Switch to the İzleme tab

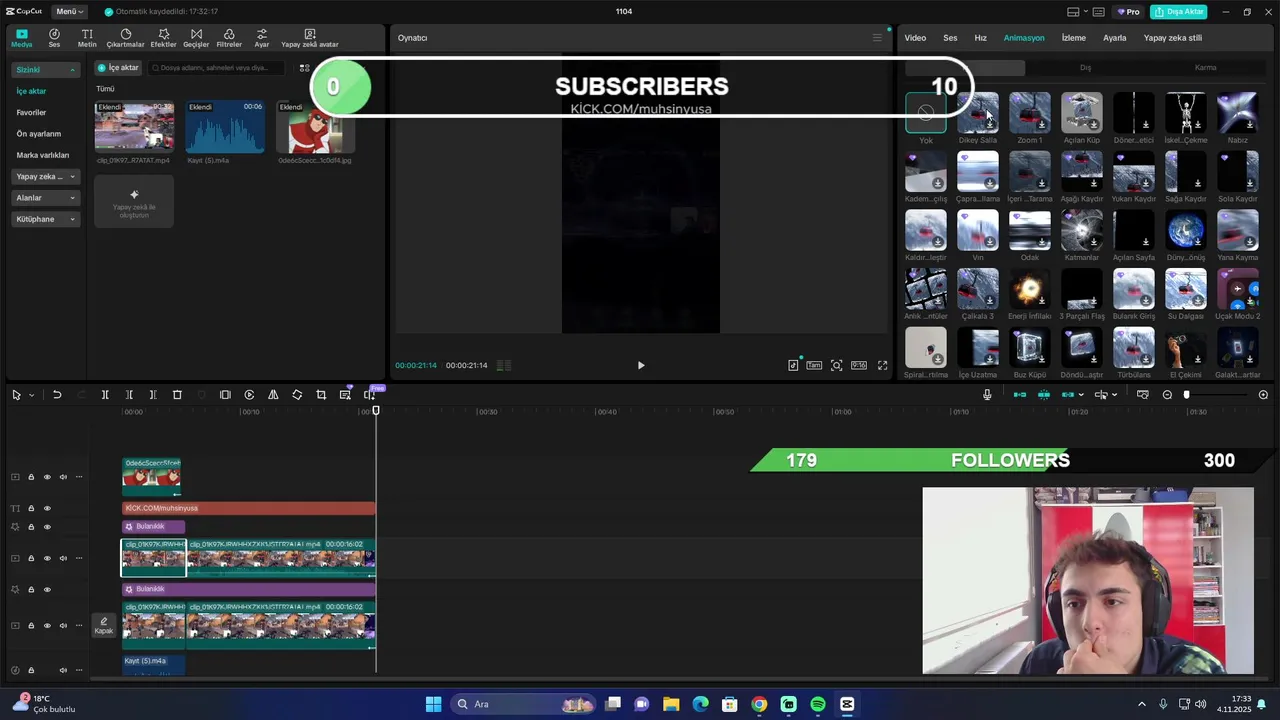[1073, 38]
